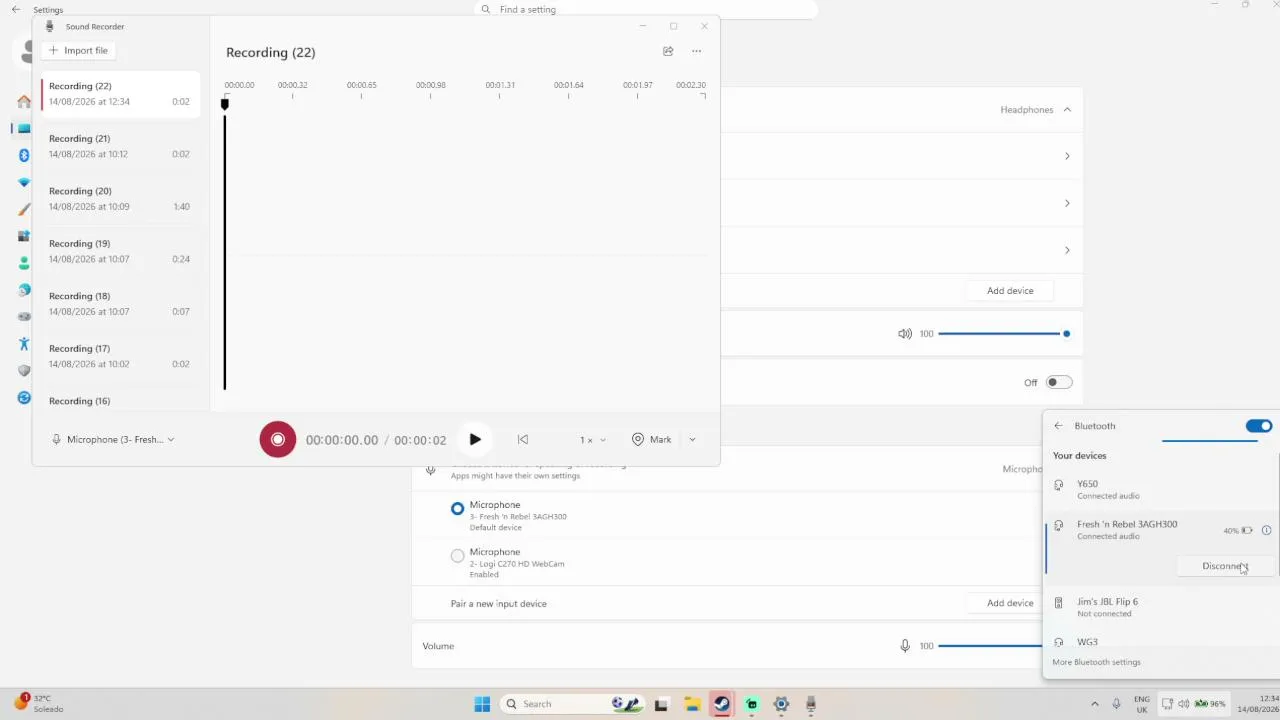Select Recording (17) in the list
Image resolution: width=1280 pixels, height=720 pixels.
coord(120,356)
